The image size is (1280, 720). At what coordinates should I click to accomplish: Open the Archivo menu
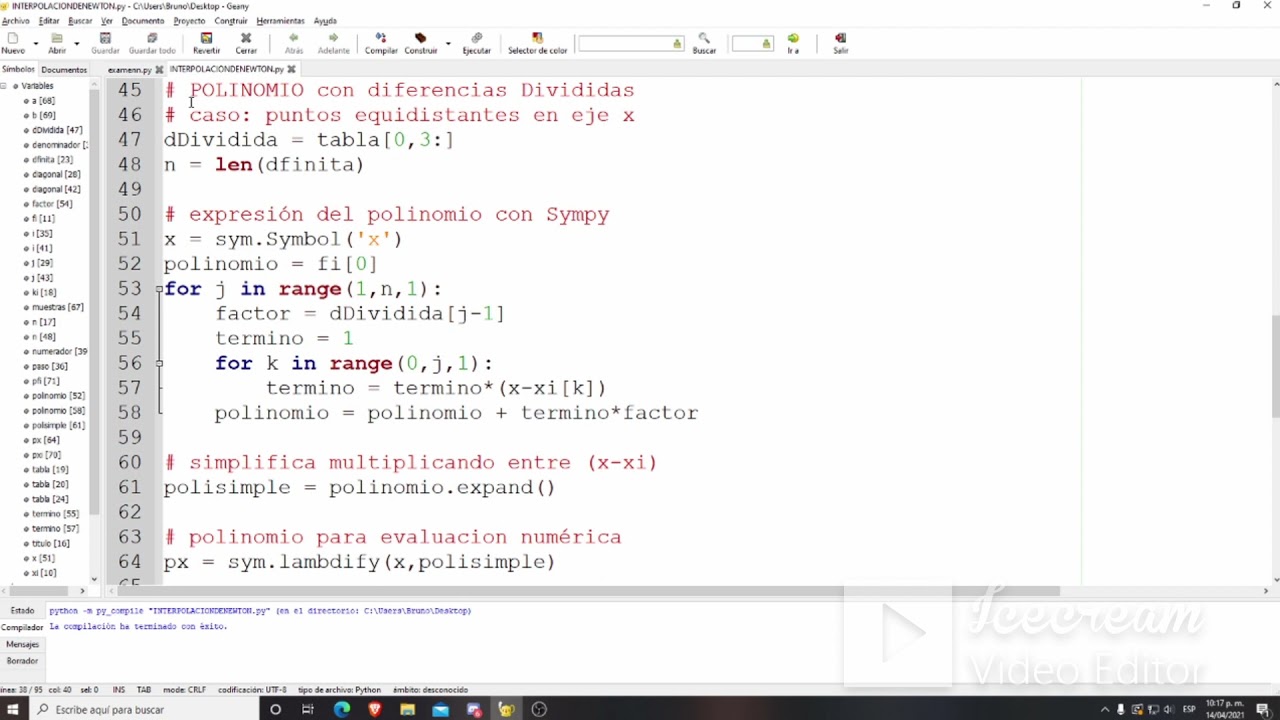15,21
